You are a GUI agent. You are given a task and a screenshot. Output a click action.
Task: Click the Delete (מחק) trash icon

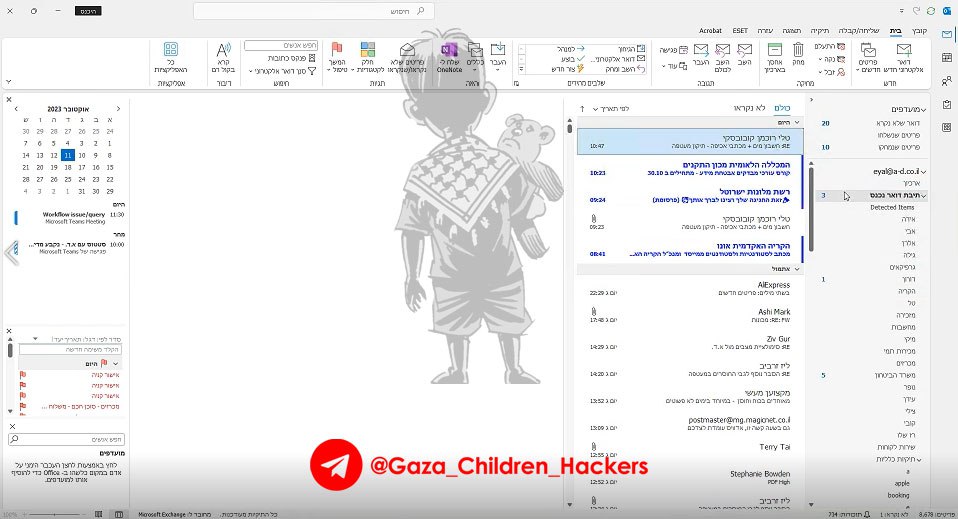(798, 51)
